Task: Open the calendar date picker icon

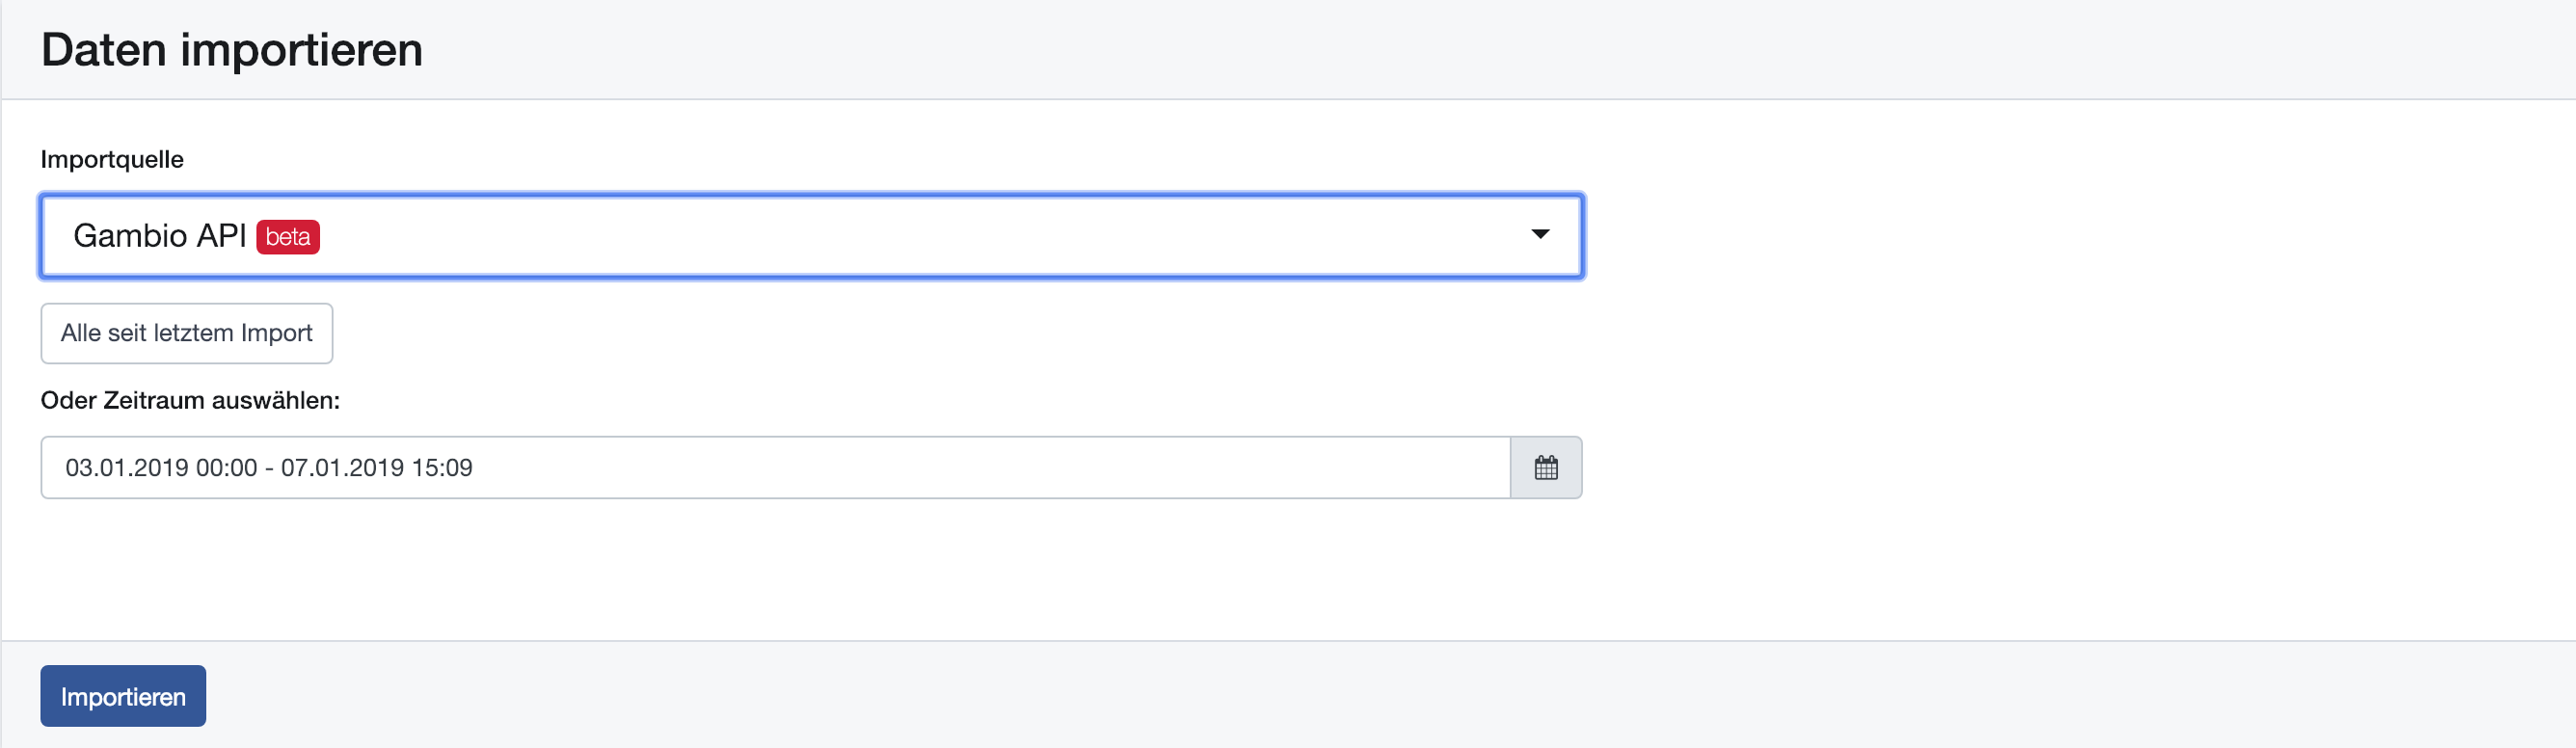Action: tap(1545, 467)
